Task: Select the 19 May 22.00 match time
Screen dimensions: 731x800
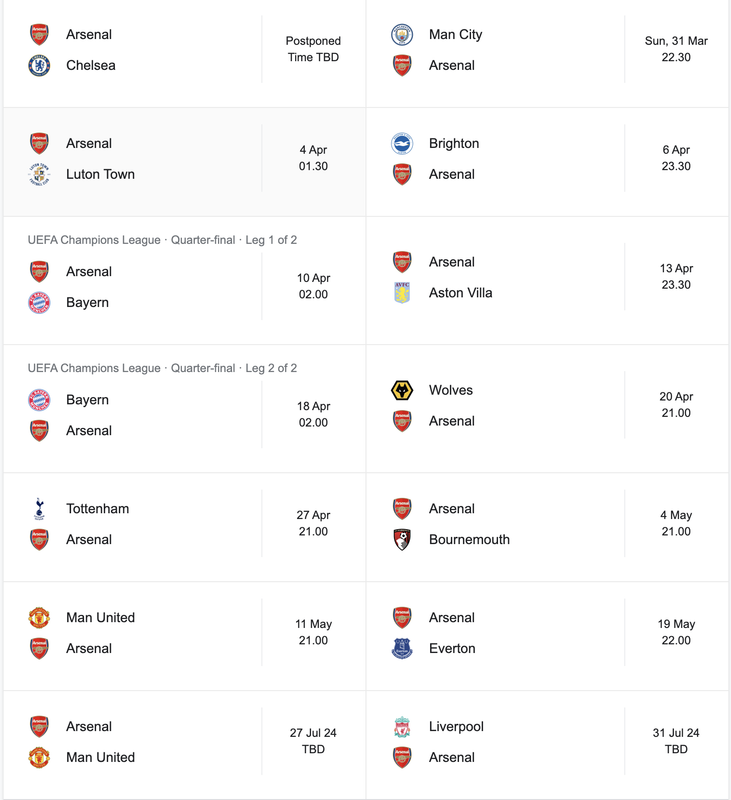Action: click(676, 632)
